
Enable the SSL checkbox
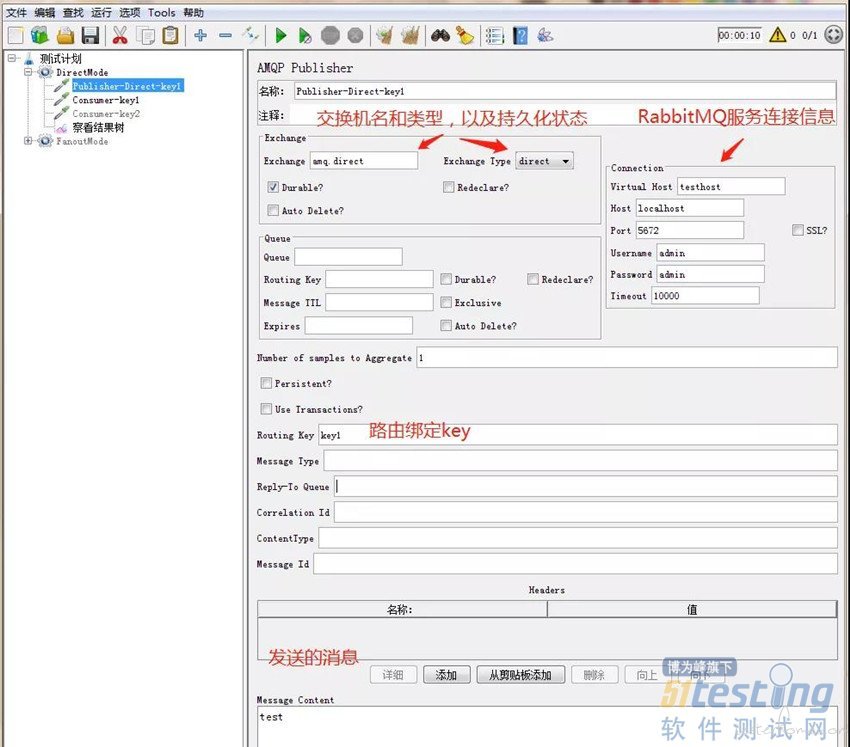(x=797, y=230)
